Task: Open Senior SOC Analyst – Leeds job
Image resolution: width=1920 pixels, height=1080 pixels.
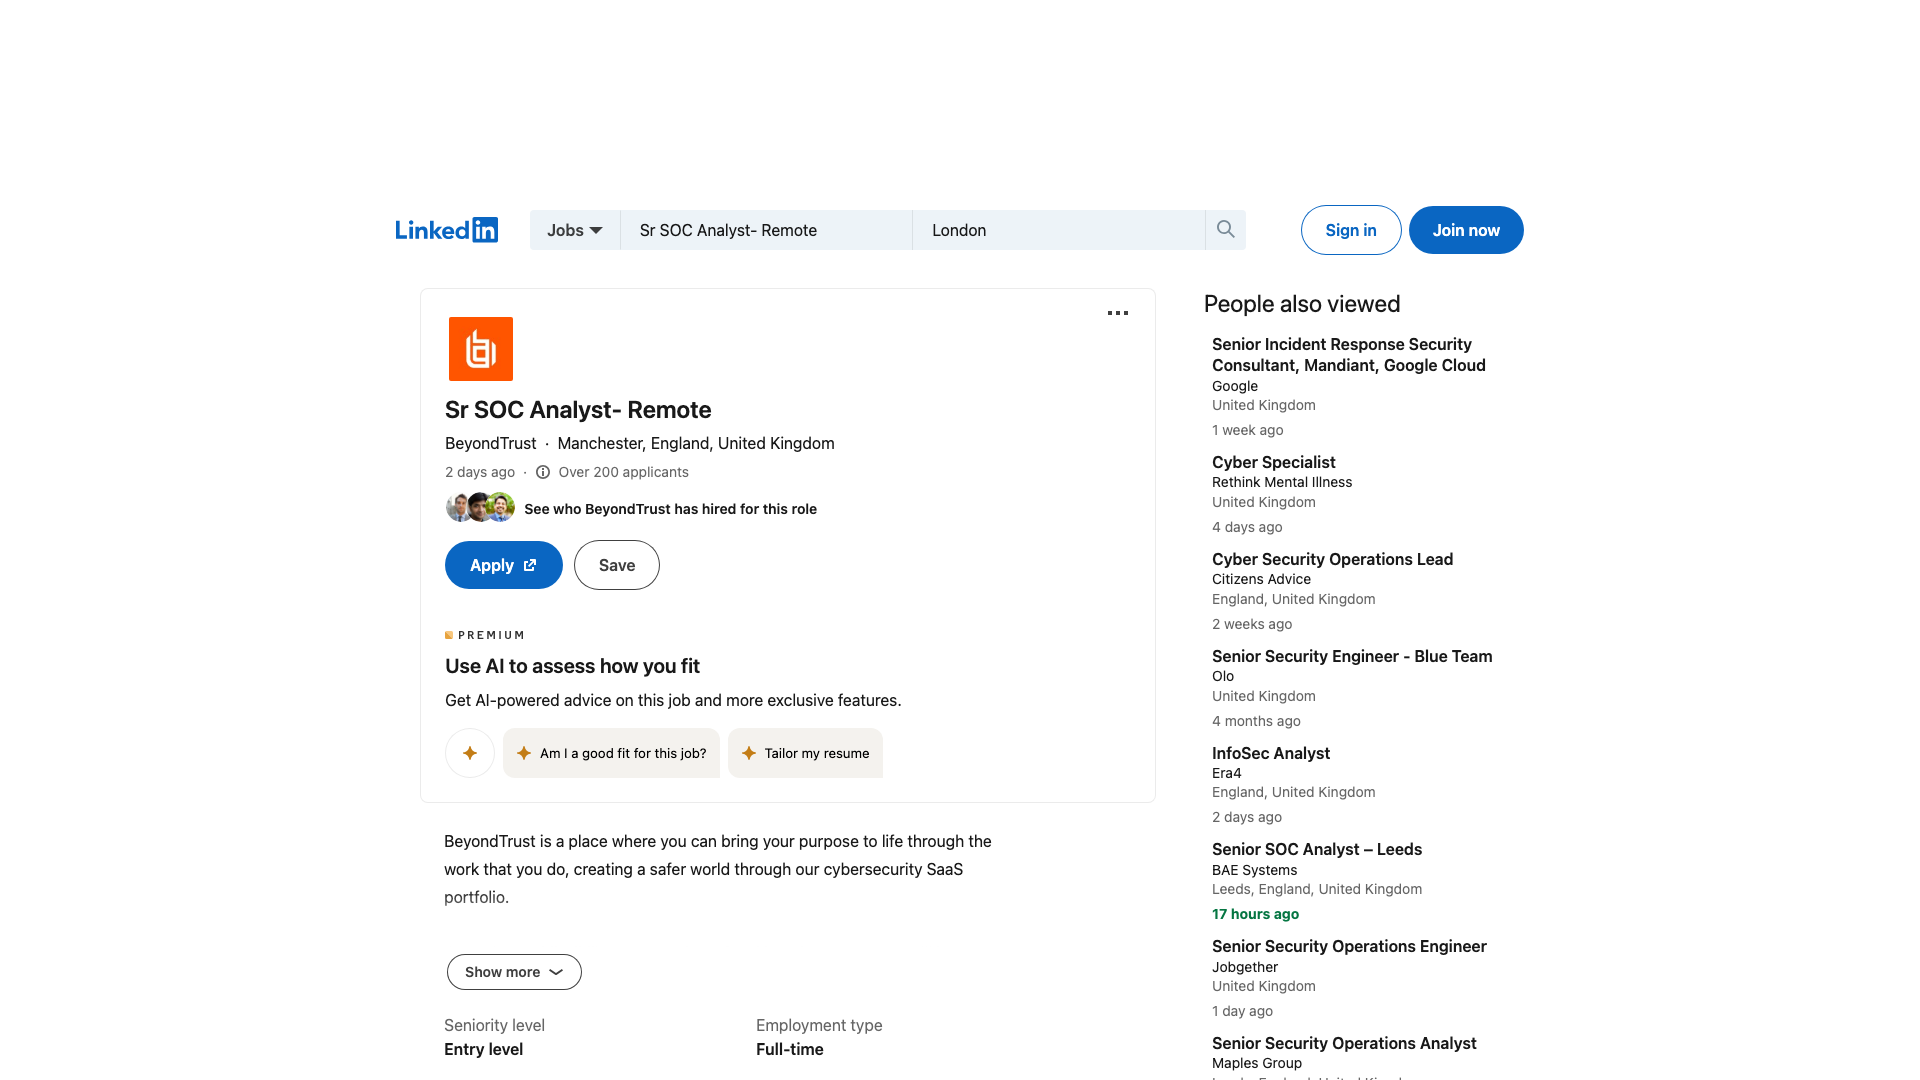Action: (1317, 849)
